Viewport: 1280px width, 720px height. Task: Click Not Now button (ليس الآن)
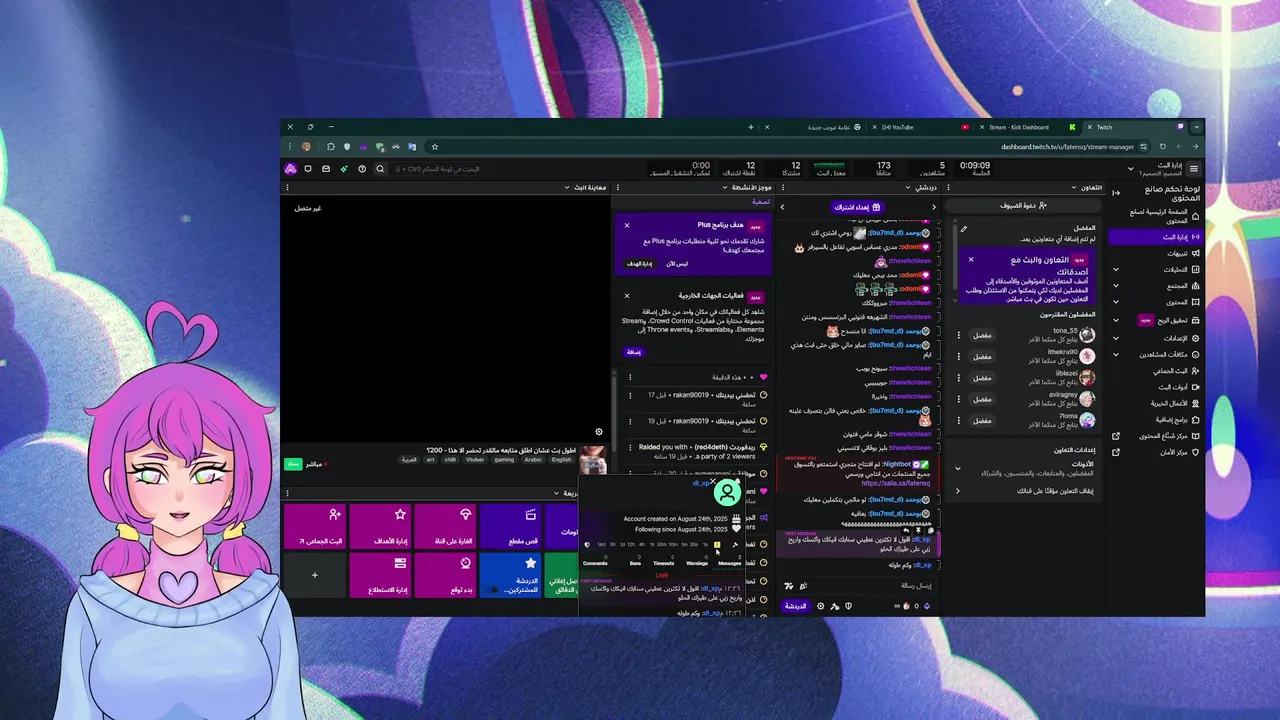click(x=677, y=263)
